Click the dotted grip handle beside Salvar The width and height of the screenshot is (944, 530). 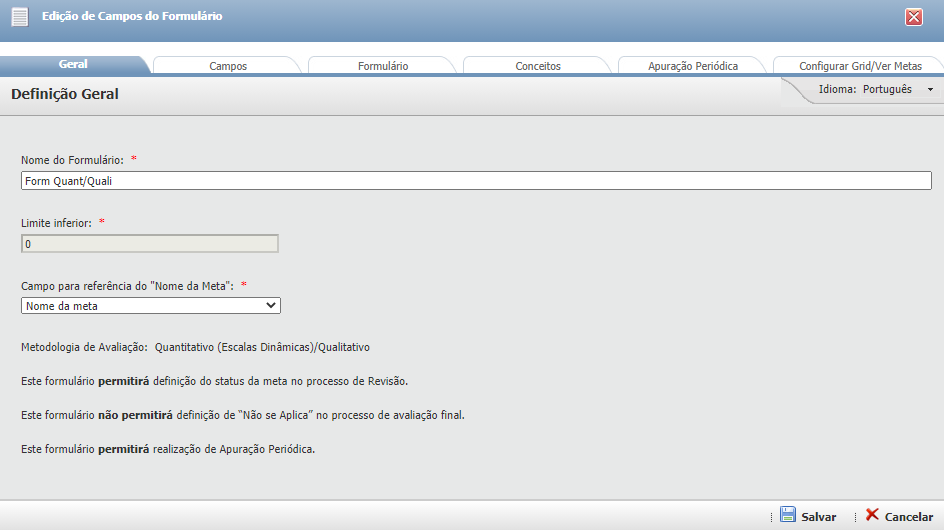(x=772, y=517)
